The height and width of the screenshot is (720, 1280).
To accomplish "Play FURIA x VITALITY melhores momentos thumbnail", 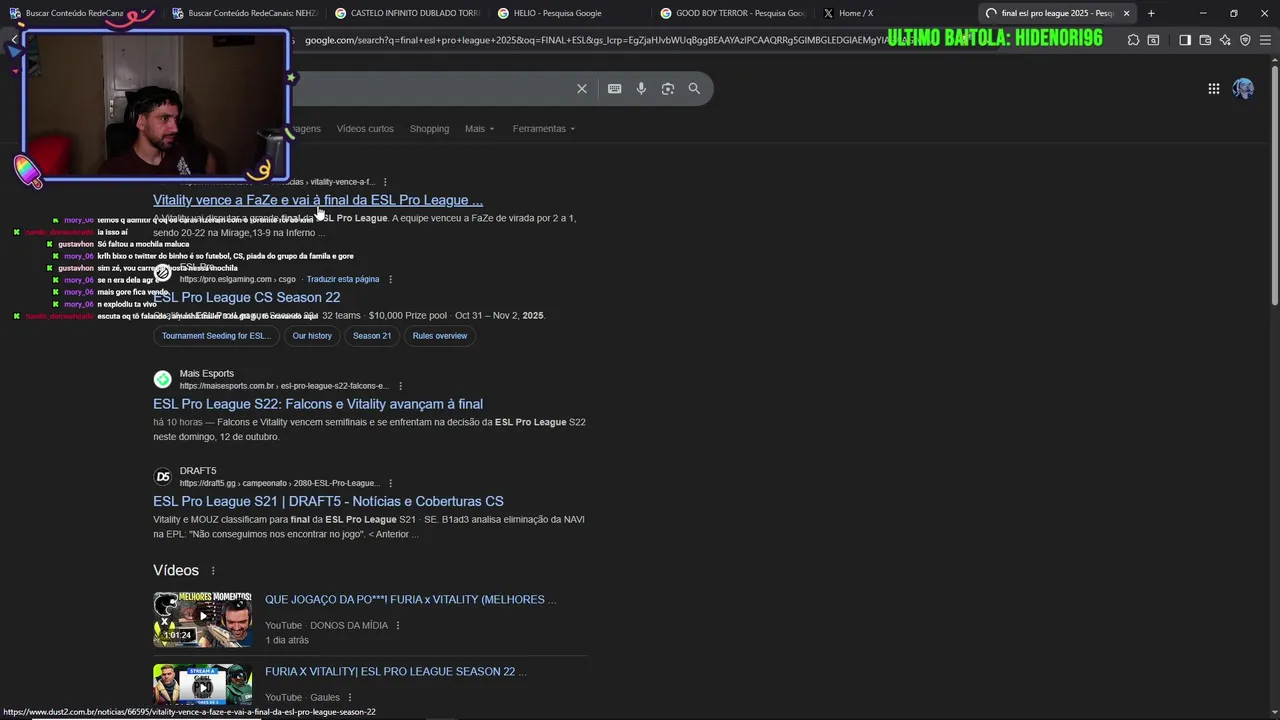I will pos(202,620).
